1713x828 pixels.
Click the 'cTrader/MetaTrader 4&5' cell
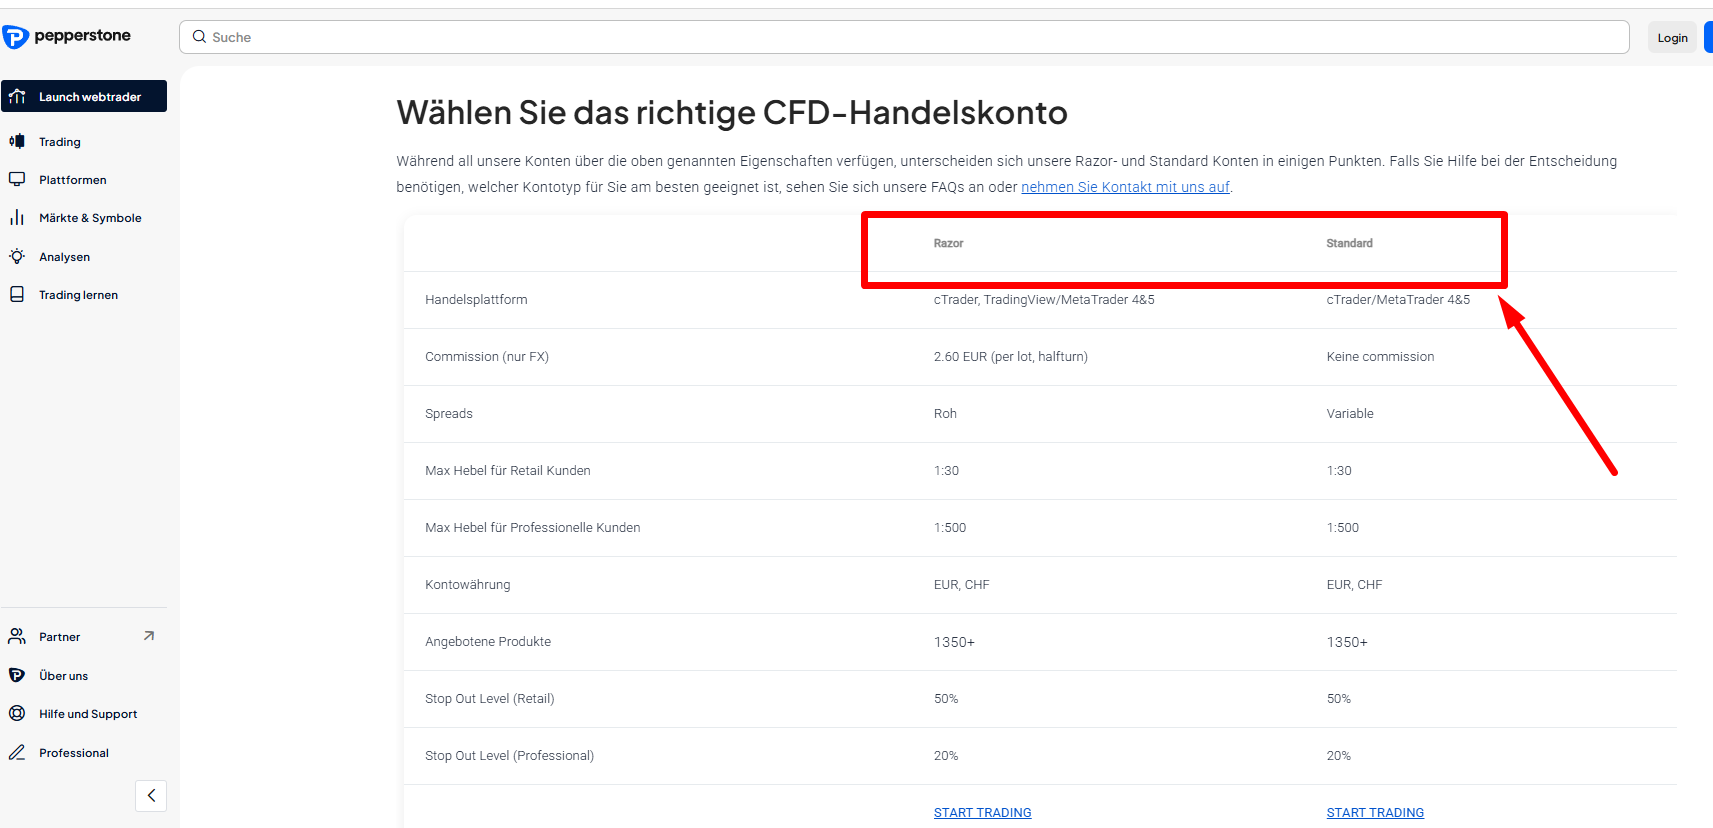(1398, 299)
